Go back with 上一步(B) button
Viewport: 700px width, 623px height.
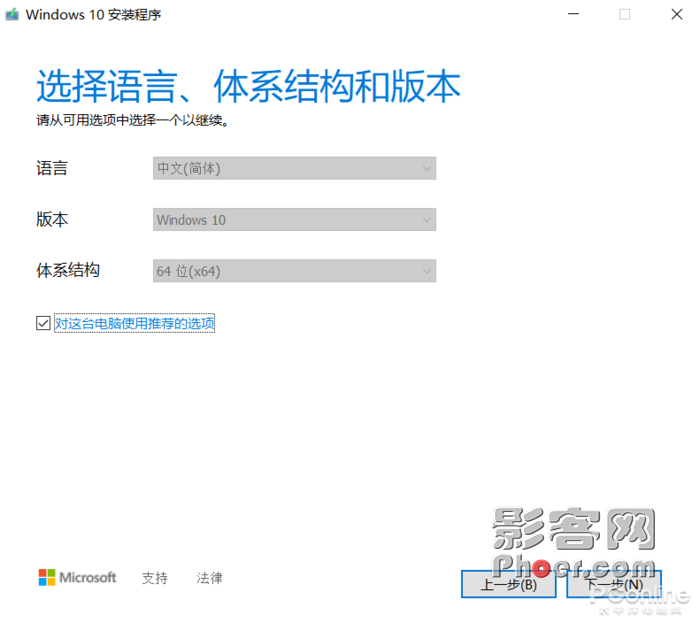point(508,584)
